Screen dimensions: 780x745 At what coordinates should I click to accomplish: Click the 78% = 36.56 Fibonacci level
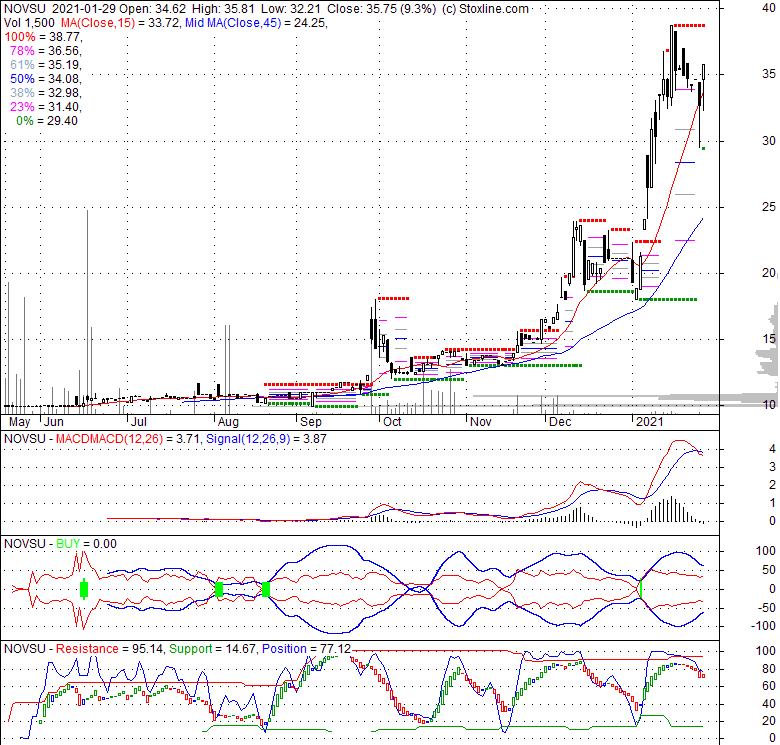click(46, 51)
